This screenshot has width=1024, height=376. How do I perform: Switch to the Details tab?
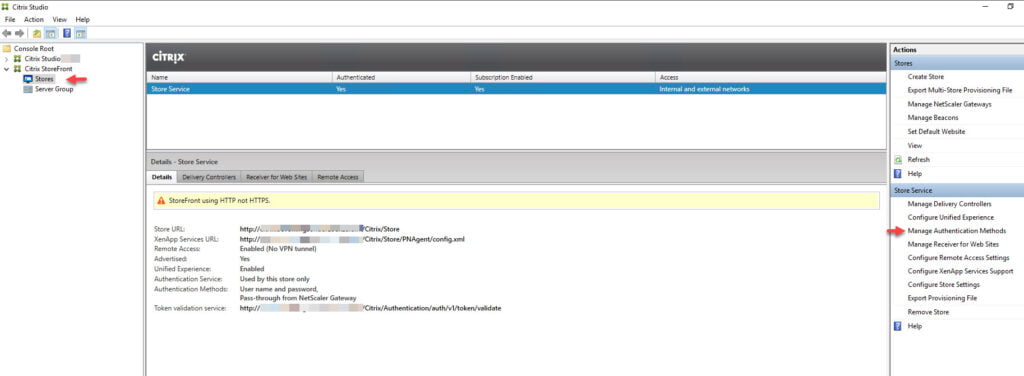click(161, 177)
